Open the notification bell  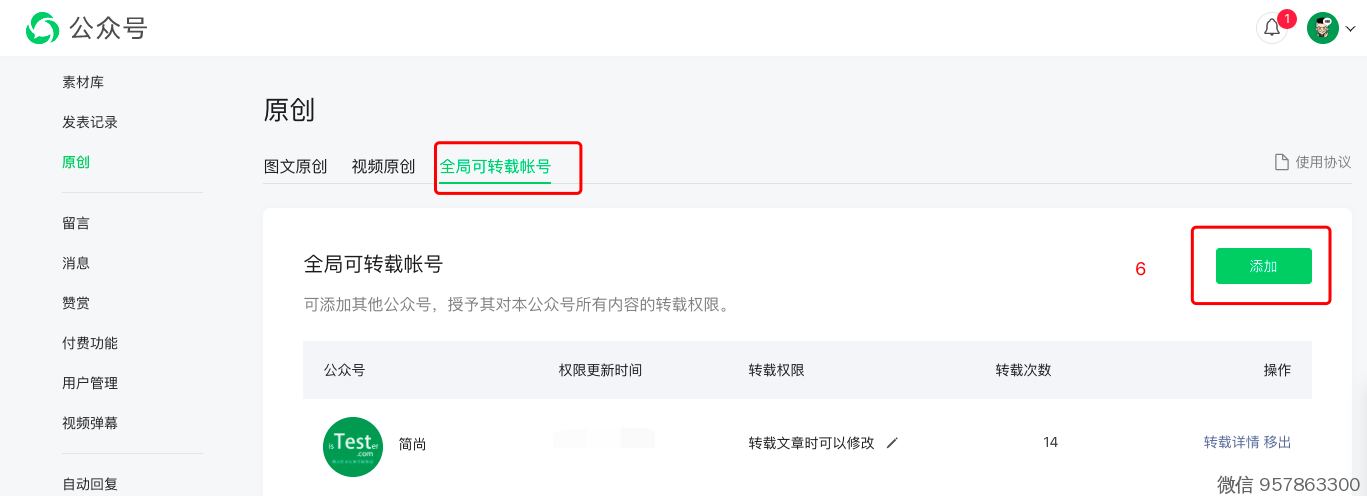tap(1272, 28)
